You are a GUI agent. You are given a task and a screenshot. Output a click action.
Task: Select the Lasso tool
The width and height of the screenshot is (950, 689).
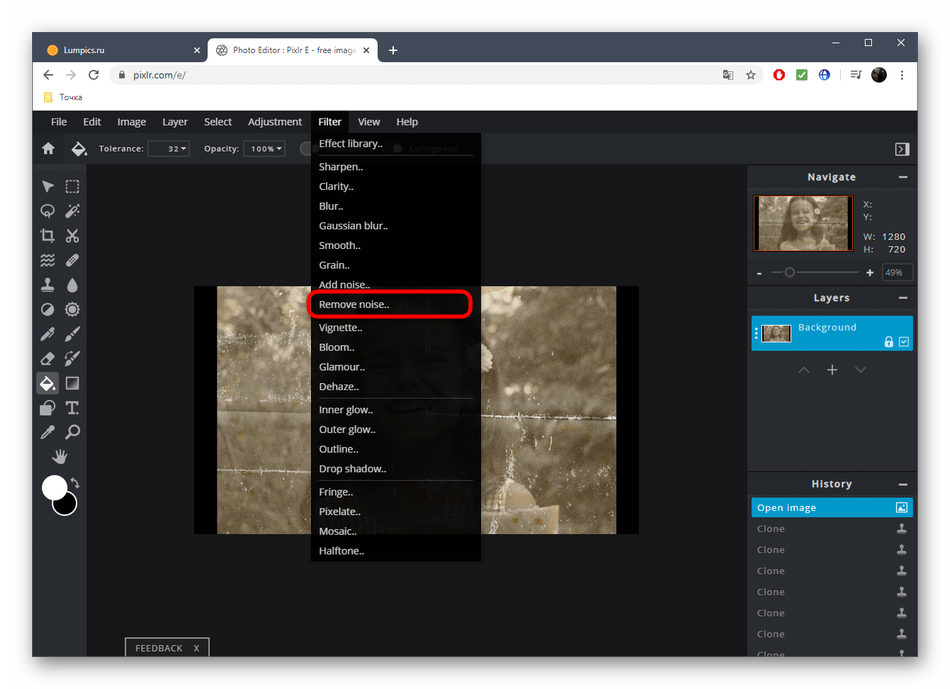click(47, 211)
